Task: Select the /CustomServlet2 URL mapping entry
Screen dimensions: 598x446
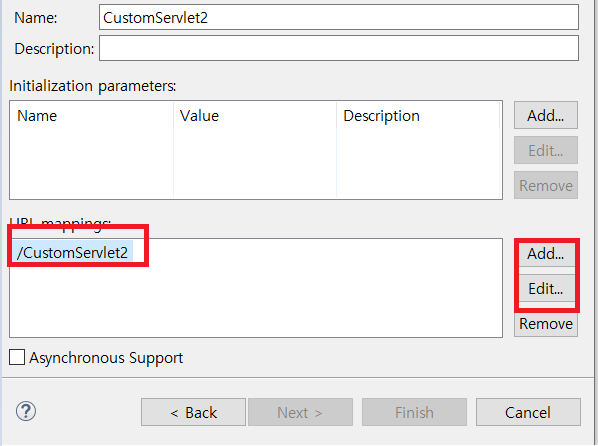Action: point(72,253)
